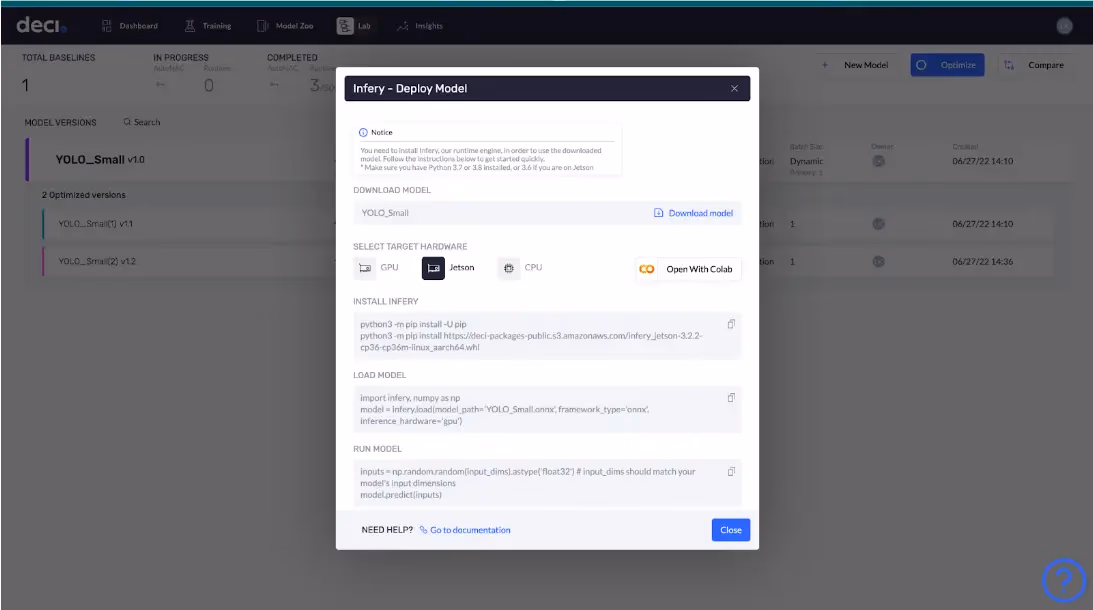Click the Open With Colab button
This screenshot has height=610, width=1093.
688,269
